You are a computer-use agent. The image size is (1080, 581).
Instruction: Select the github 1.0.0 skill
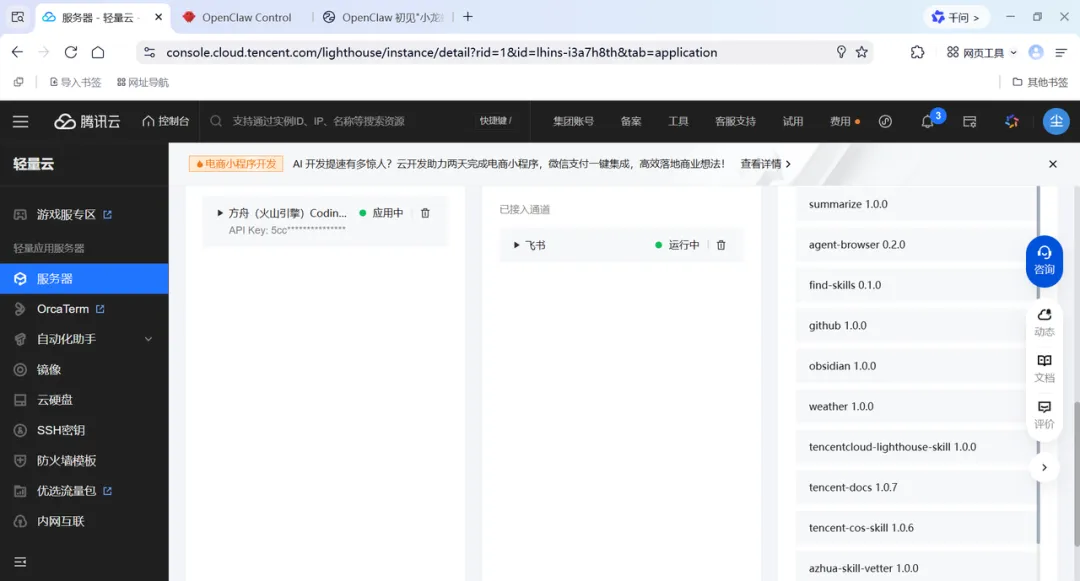[x=916, y=326]
